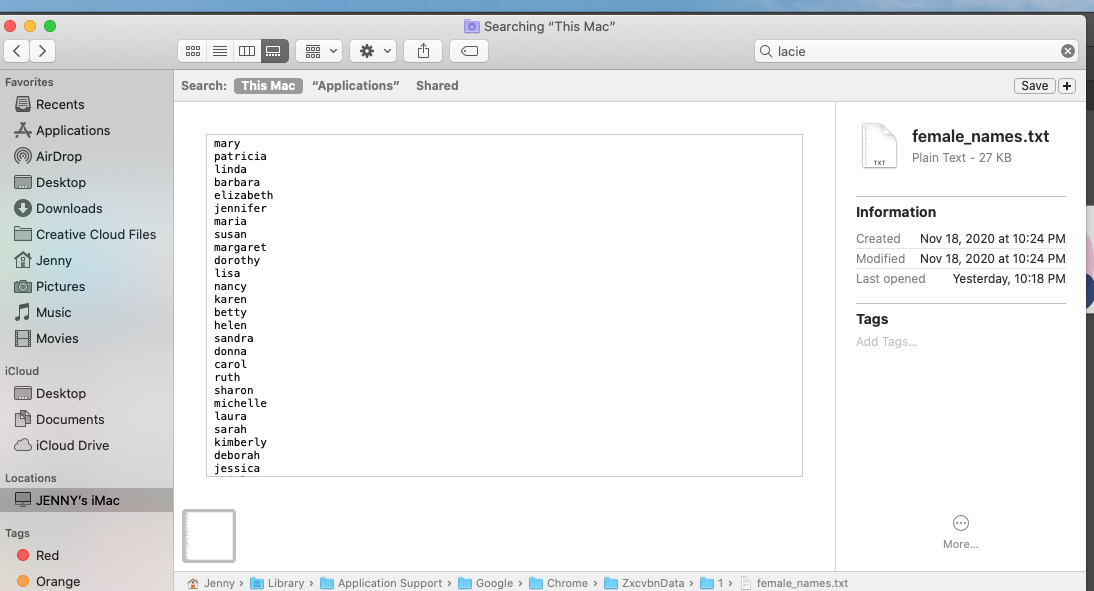Open the Share menu icon
This screenshot has height=591, width=1094.
[423, 50]
